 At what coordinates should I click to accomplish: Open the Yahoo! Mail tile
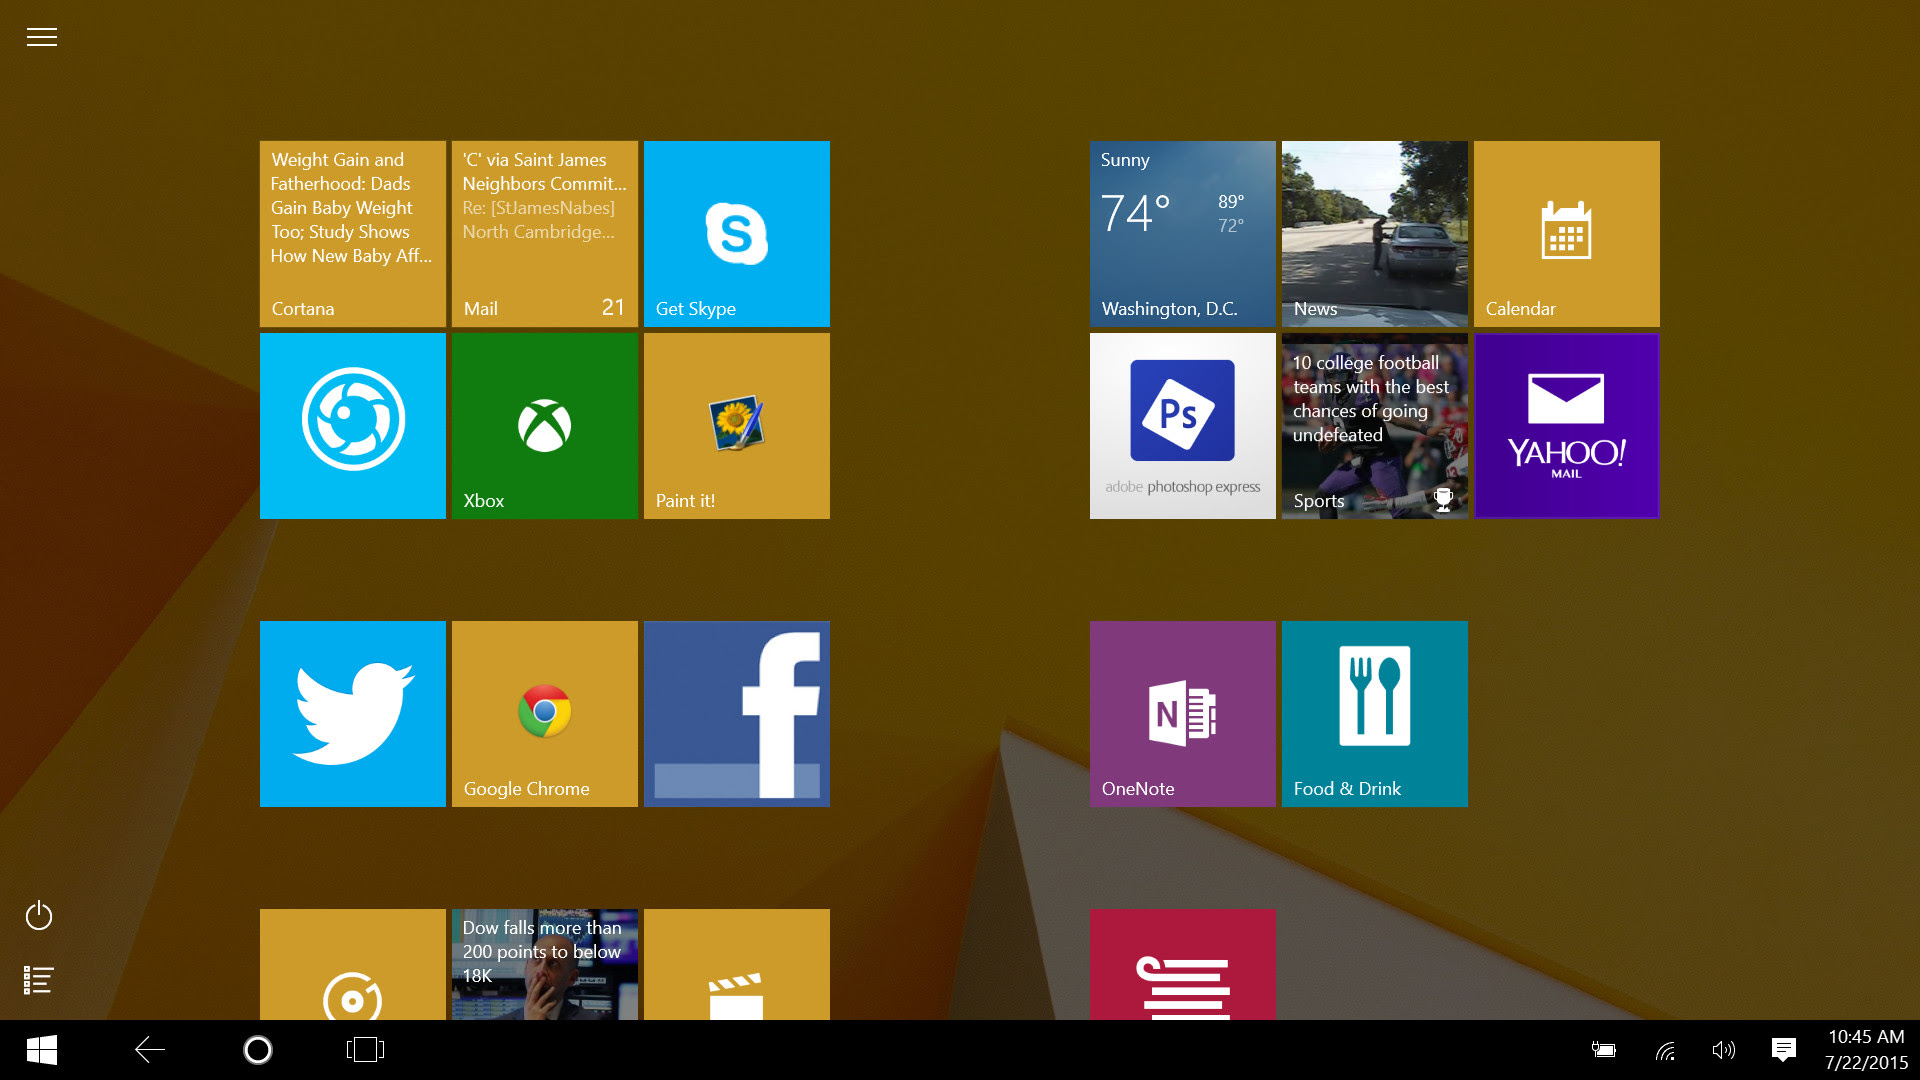point(1567,426)
